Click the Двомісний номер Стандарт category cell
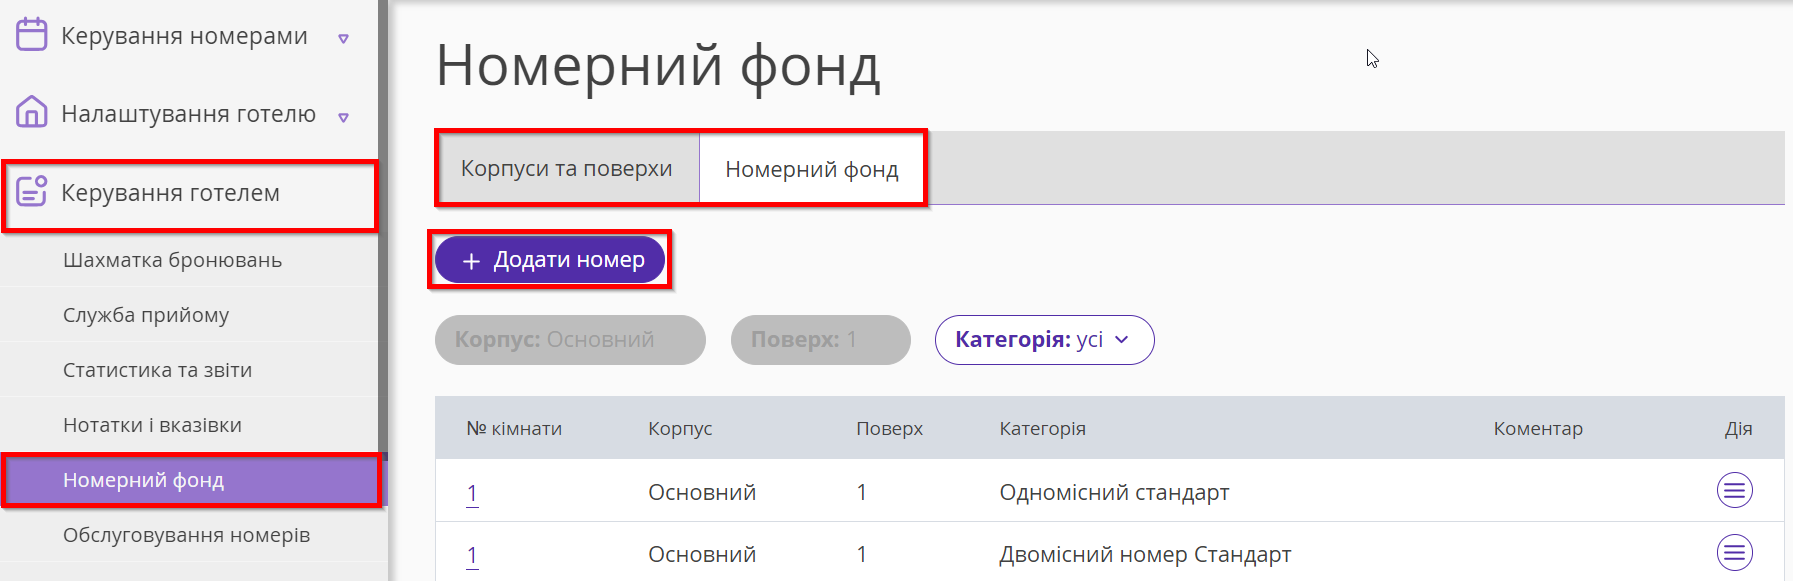The image size is (1793, 581). pos(1145,554)
